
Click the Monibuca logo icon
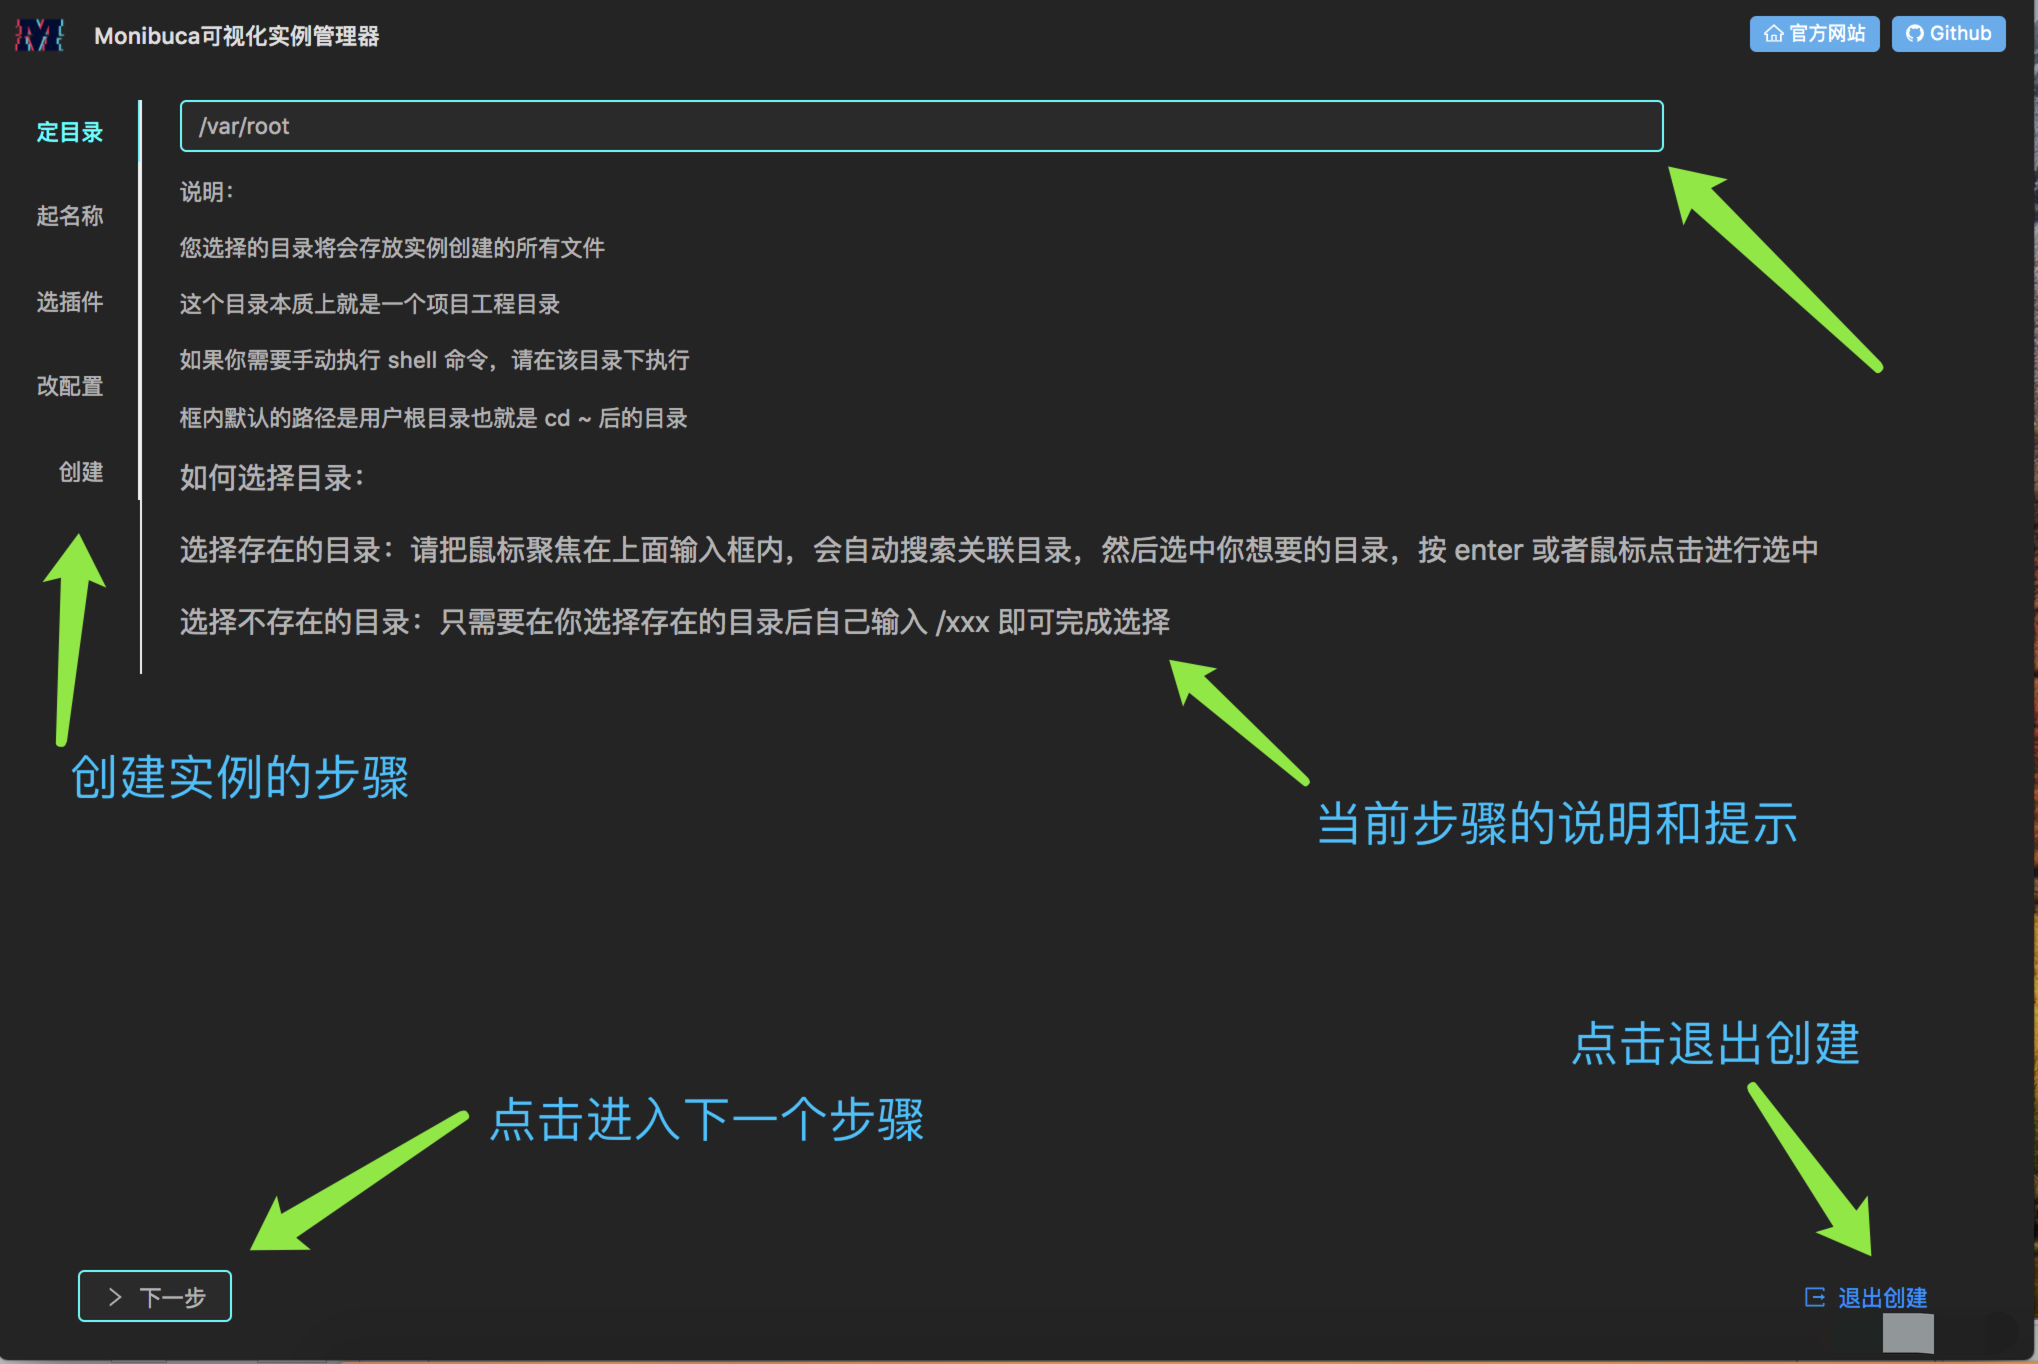click(39, 35)
